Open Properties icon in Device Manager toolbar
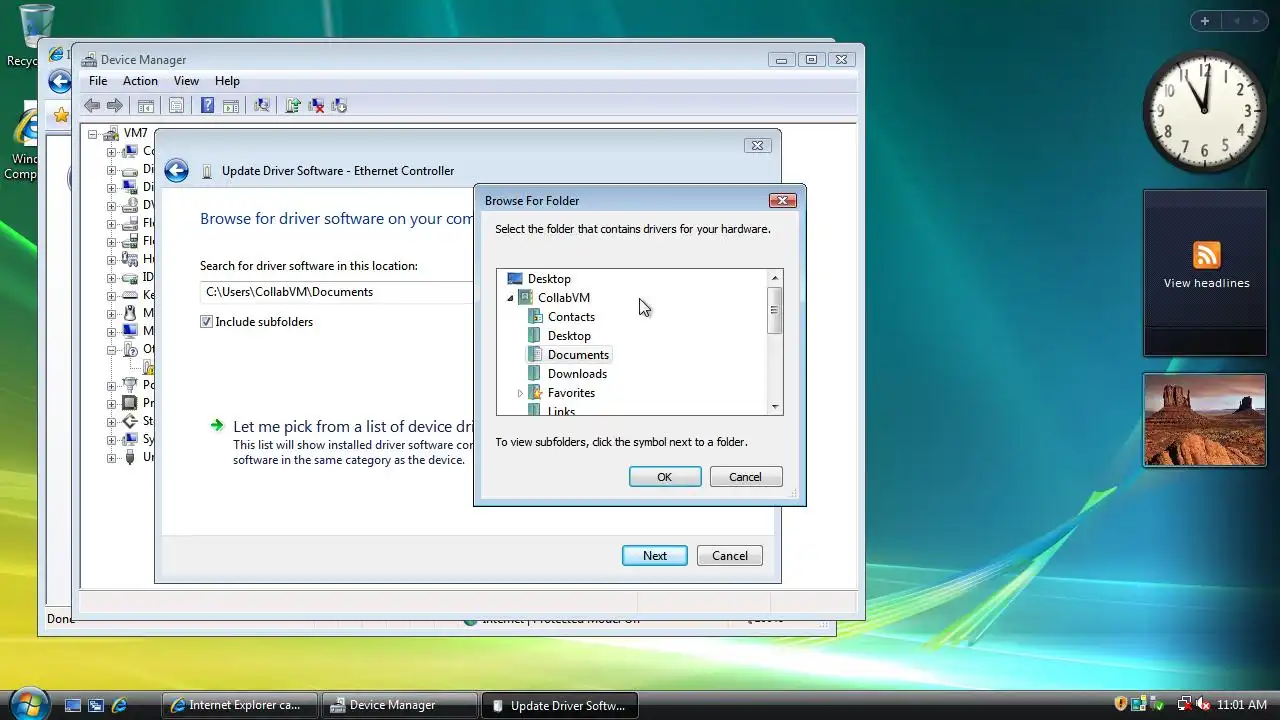This screenshot has width=1280, height=720. [x=176, y=105]
